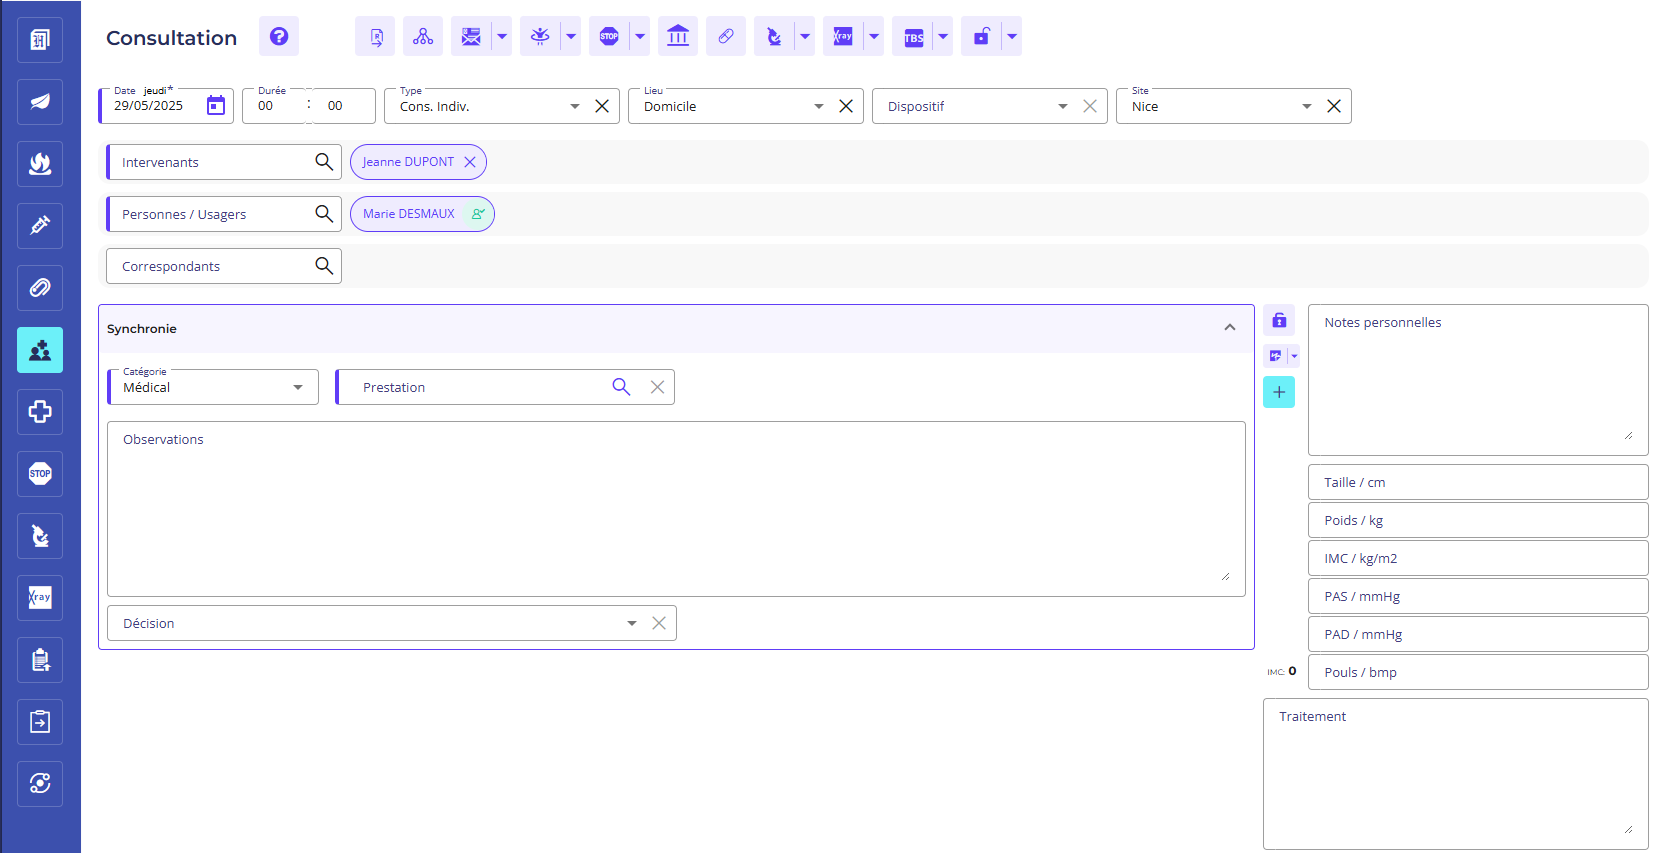Open the Décision dropdown arrow
The width and height of the screenshot is (1653, 853).
[x=632, y=623]
